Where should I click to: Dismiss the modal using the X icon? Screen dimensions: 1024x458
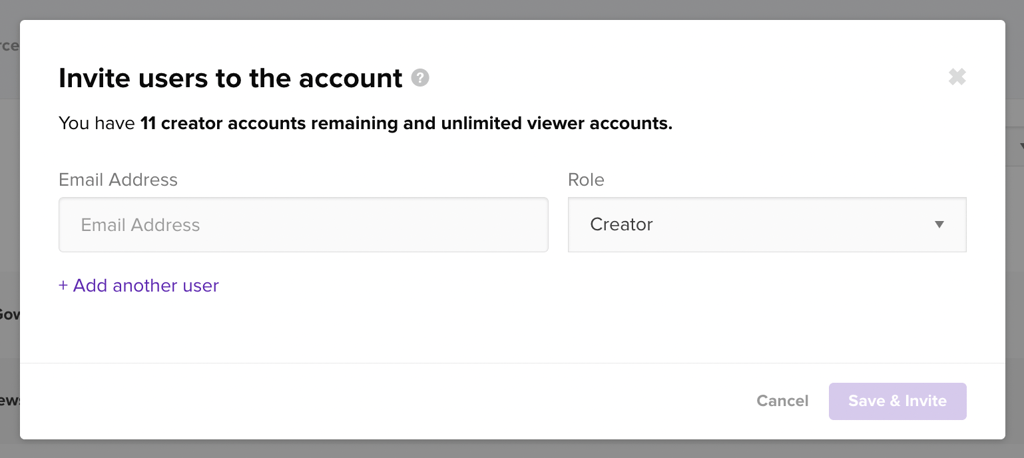click(957, 77)
